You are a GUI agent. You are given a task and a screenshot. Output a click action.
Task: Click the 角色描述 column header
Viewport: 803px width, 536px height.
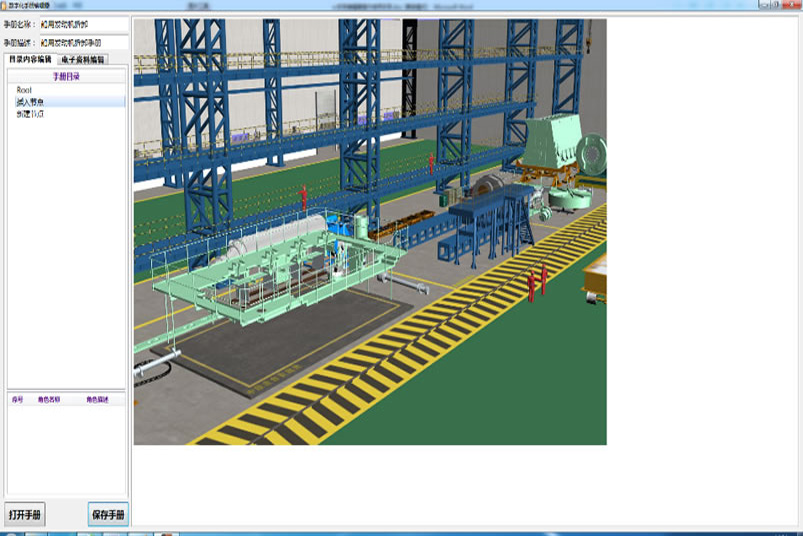98,399
